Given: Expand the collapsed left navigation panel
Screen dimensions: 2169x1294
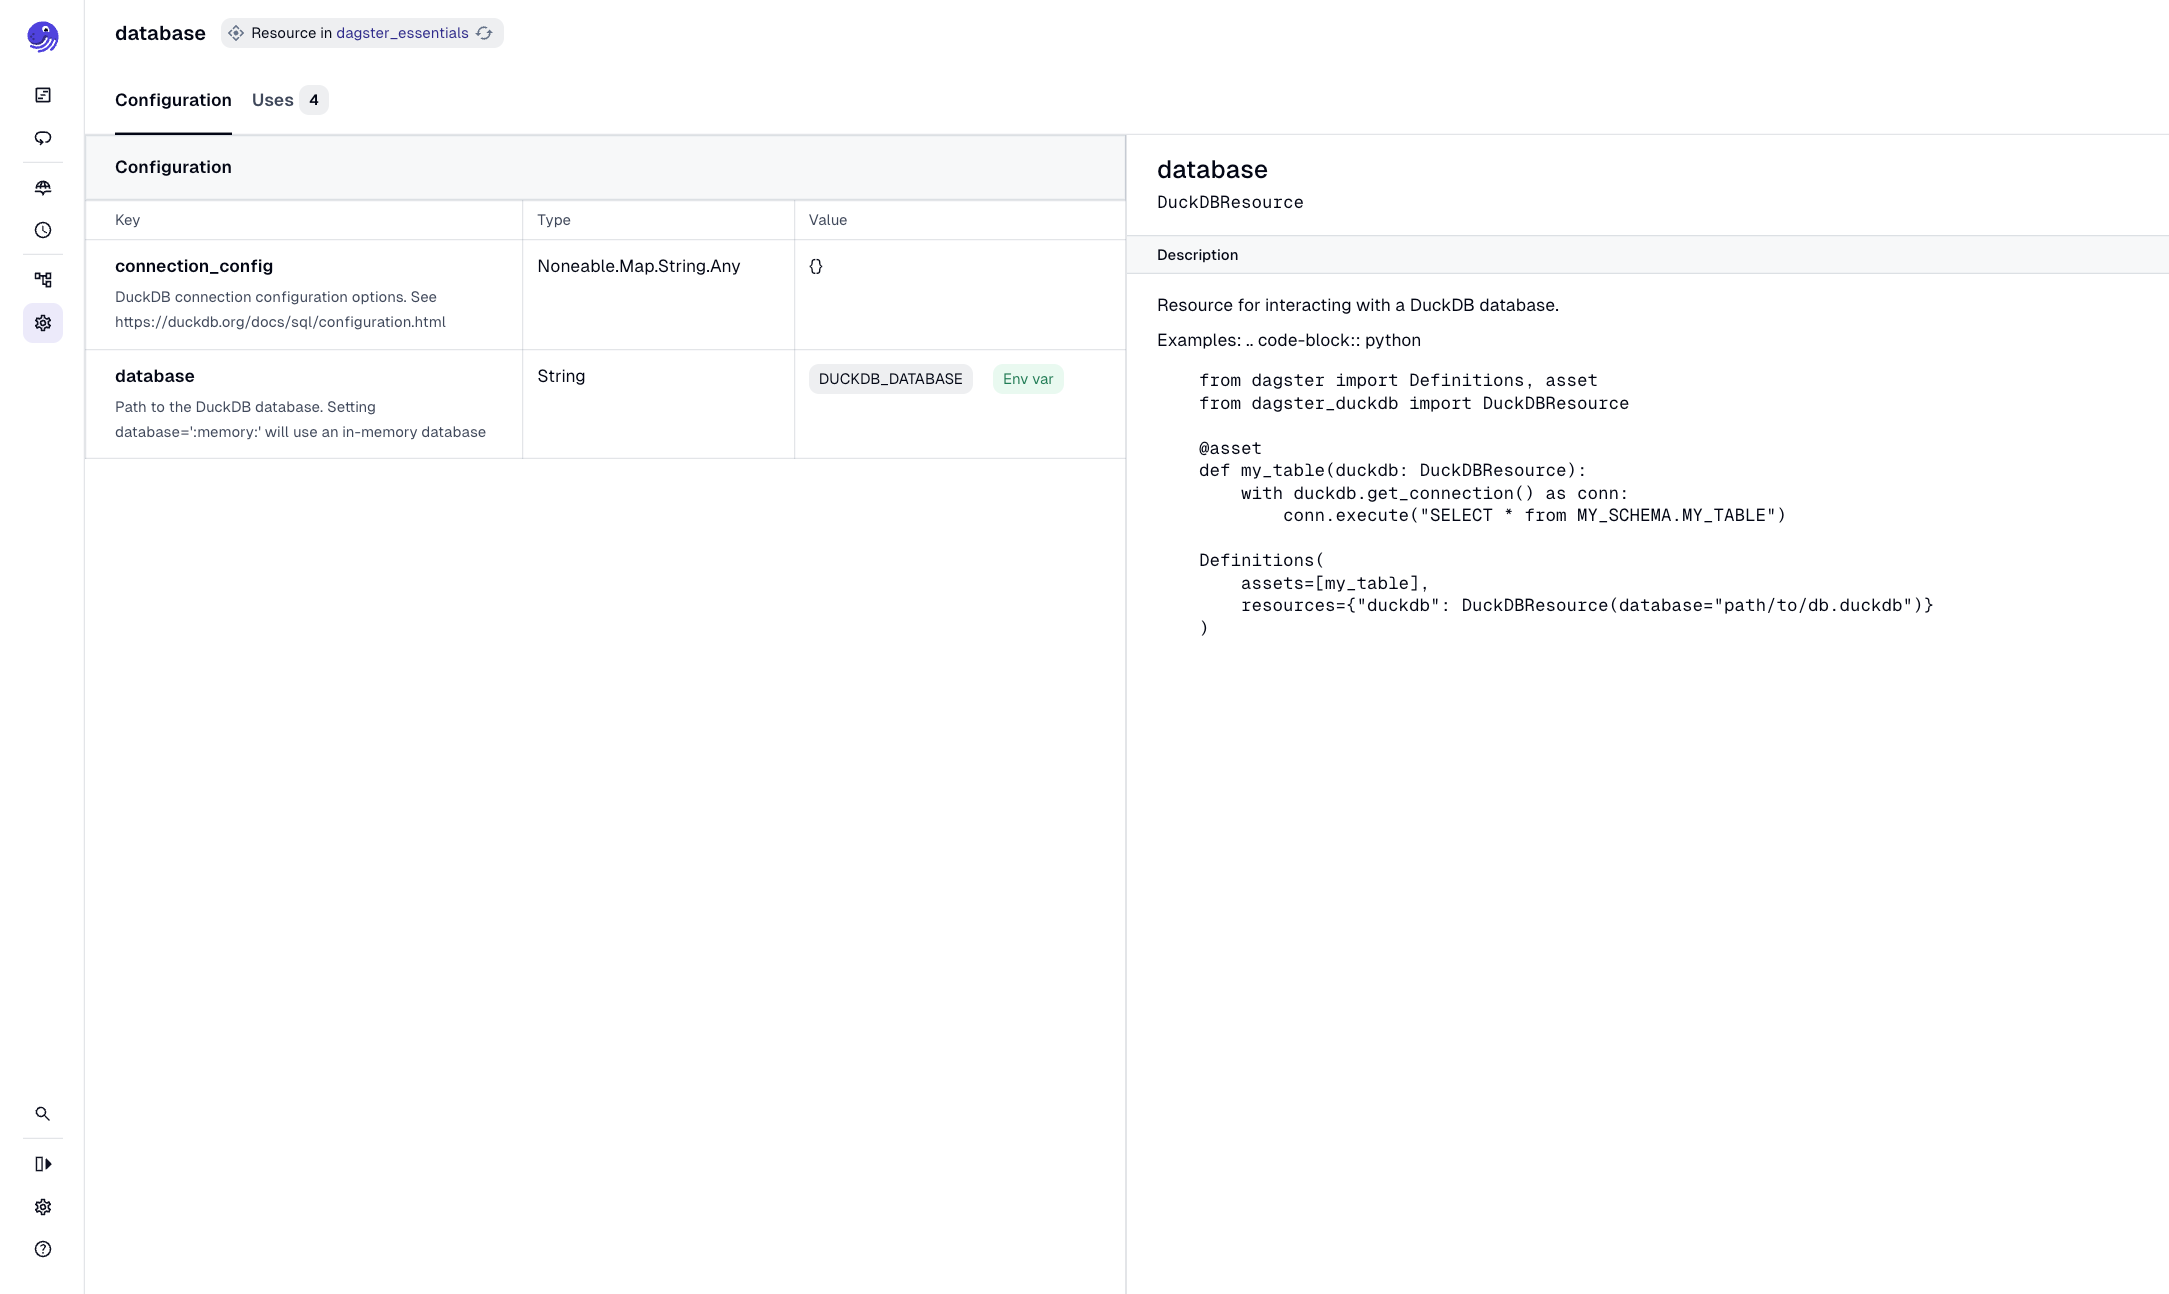Looking at the screenshot, I should [43, 1164].
